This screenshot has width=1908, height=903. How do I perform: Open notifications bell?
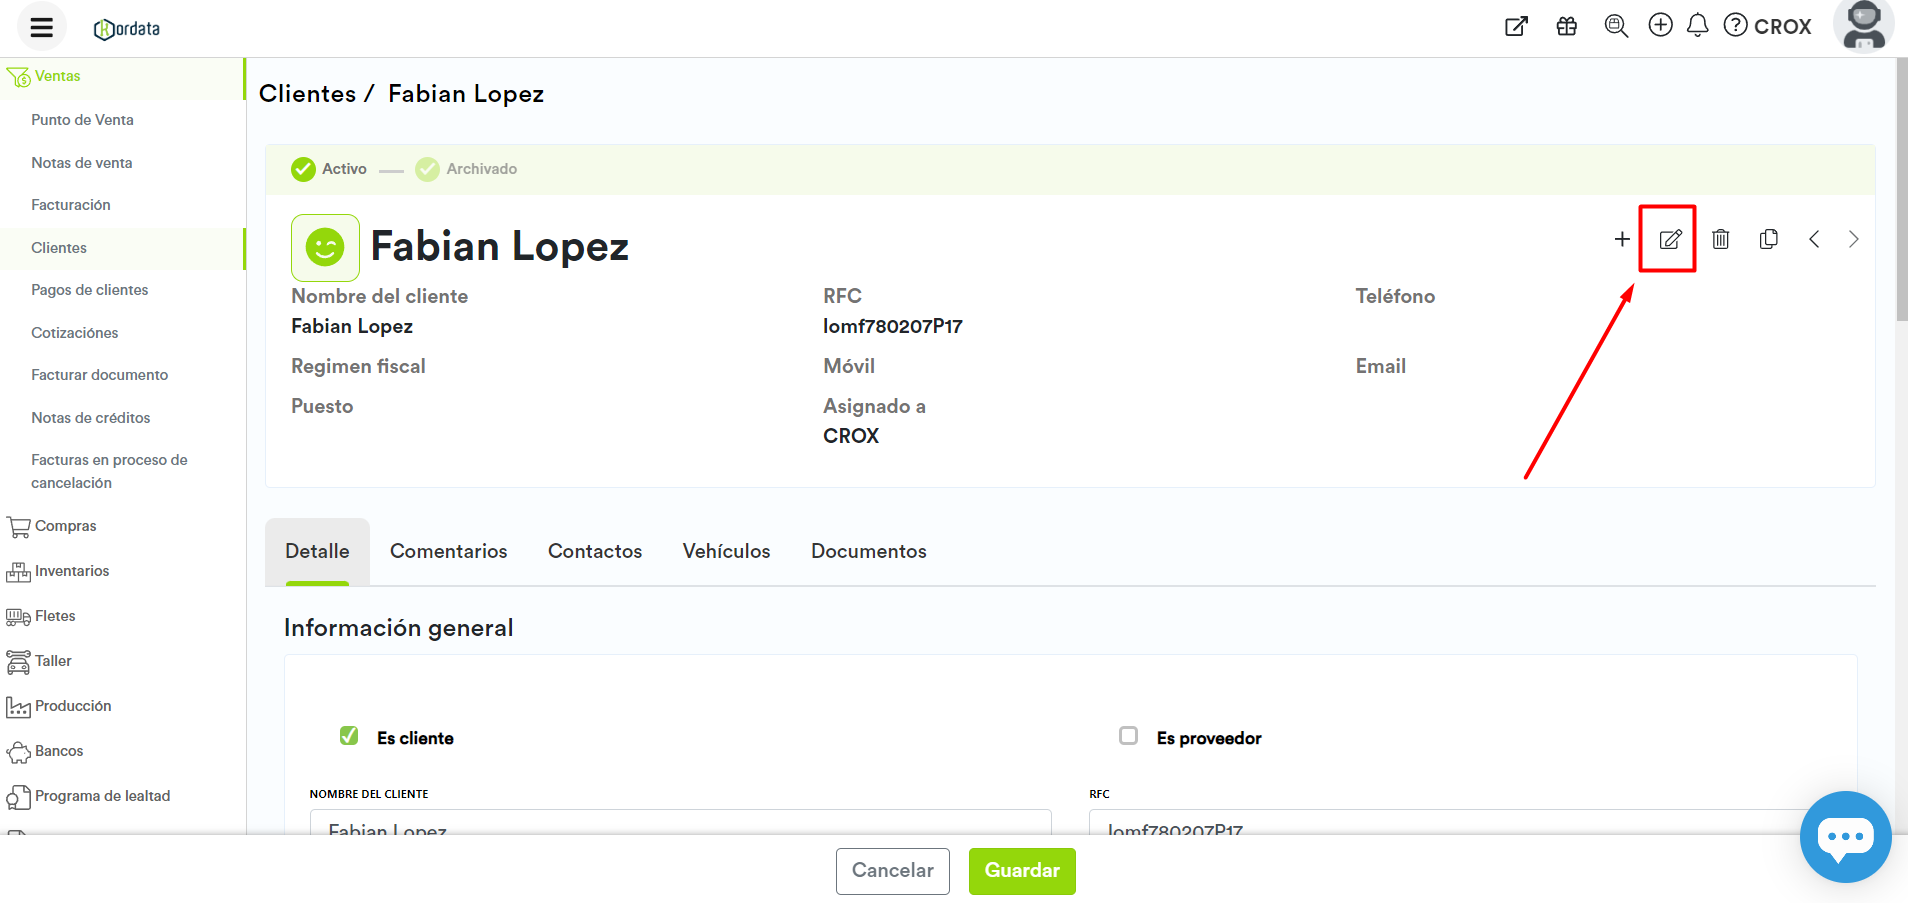pyautogui.click(x=1697, y=25)
